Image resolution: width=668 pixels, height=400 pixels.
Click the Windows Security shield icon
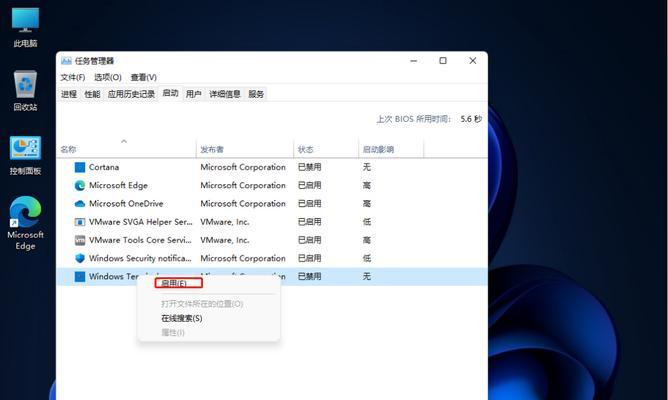click(80, 258)
